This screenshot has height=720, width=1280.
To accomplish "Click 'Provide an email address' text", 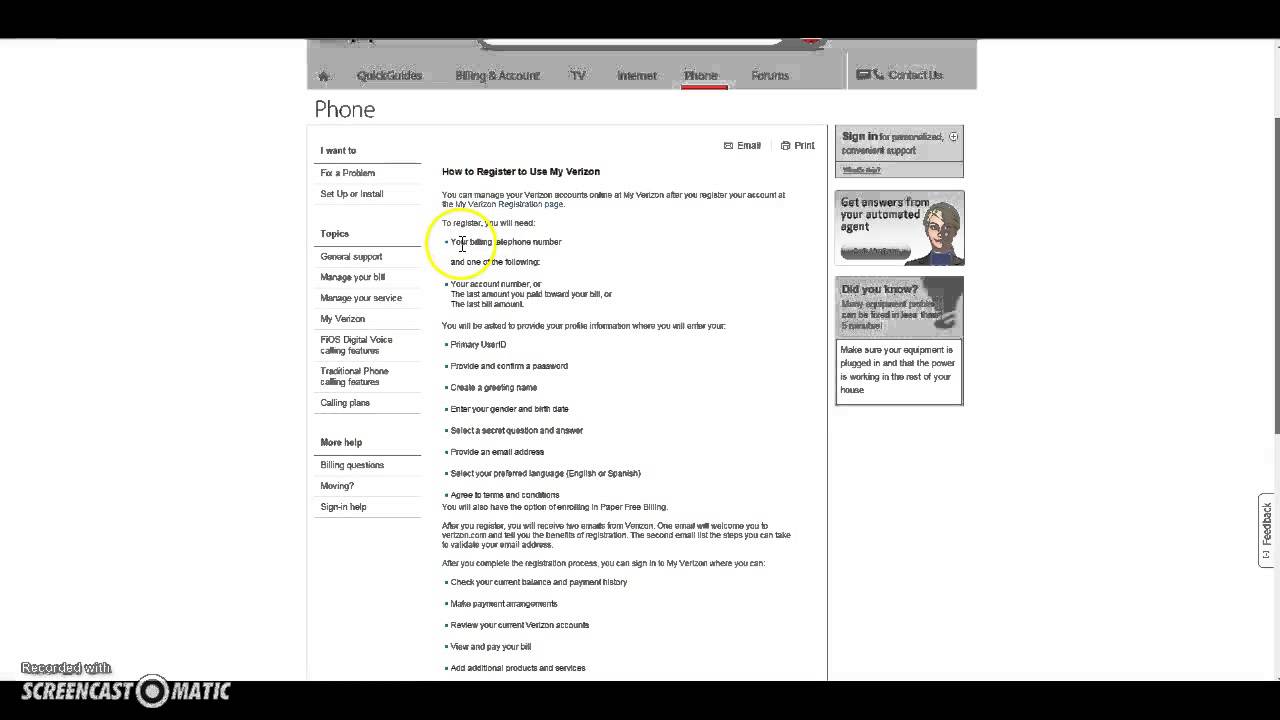I will 497,452.
